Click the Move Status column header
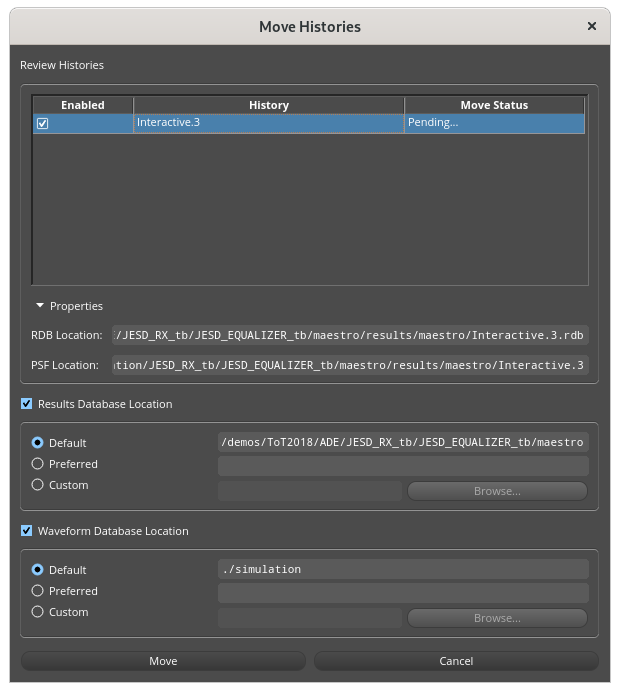Viewport: 620px width, 692px height. click(x=494, y=105)
